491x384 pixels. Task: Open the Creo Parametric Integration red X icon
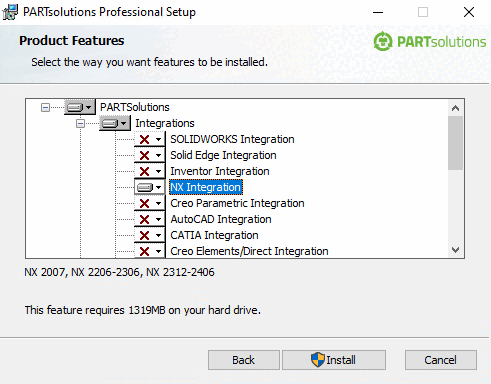pyautogui.click(x=150, y=203)
